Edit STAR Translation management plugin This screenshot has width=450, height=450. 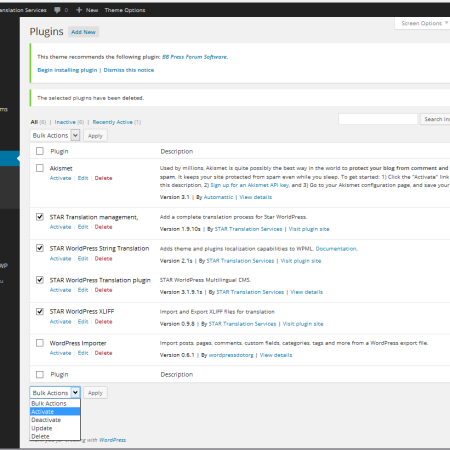(x=83, y=227)
